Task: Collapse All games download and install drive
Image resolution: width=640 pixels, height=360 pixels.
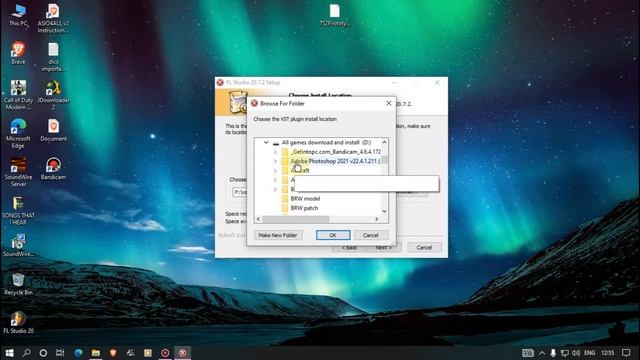Action: click(266, 142)
